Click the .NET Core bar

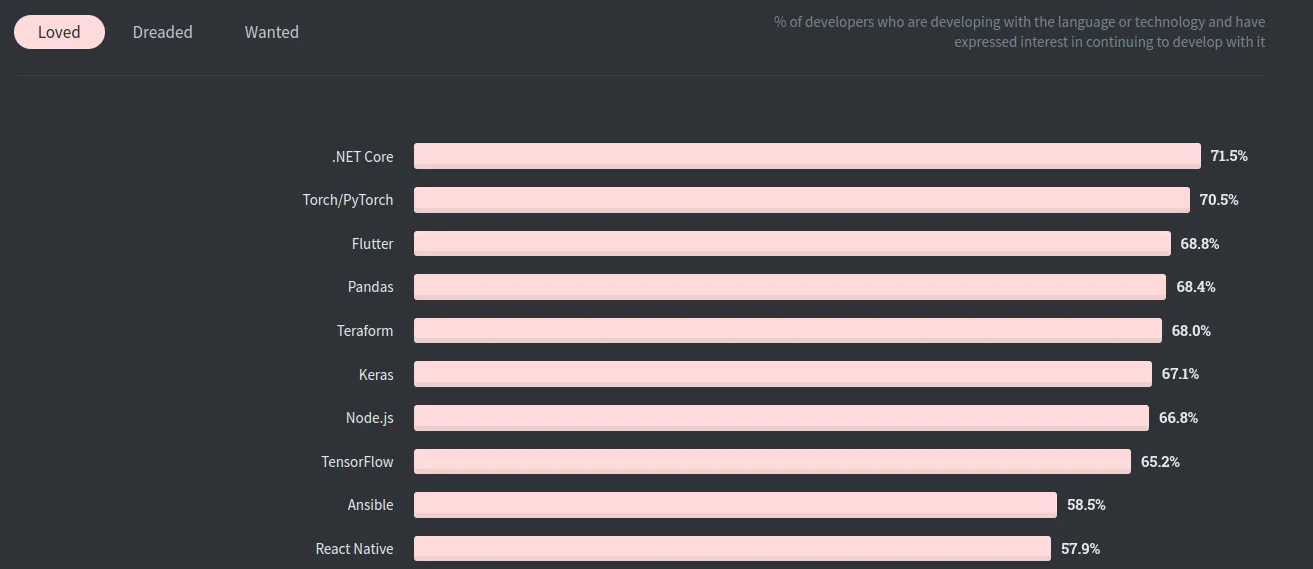point(807,156)
